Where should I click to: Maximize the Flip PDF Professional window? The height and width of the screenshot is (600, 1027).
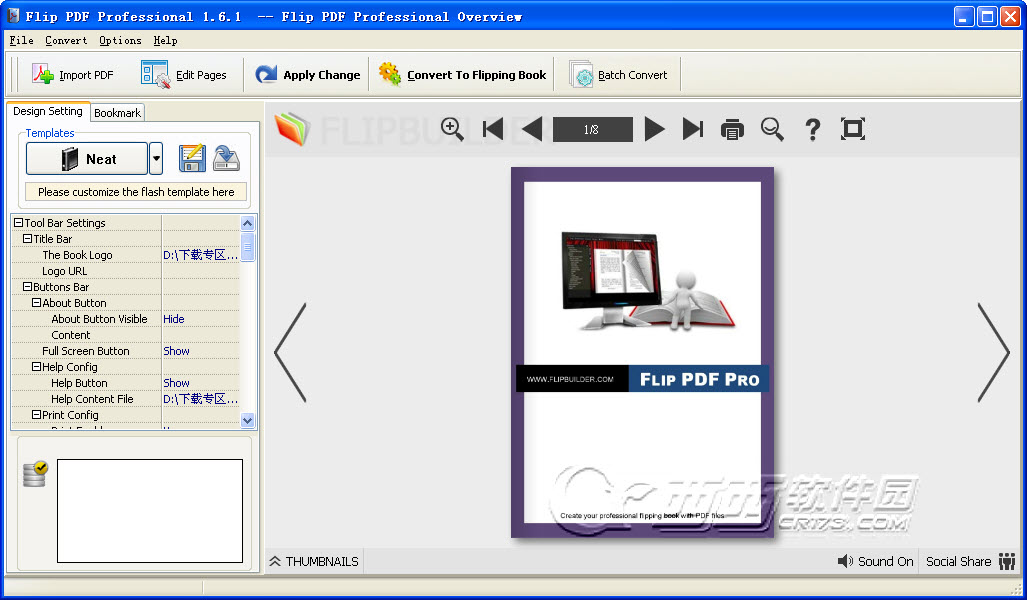pos(986,16)
